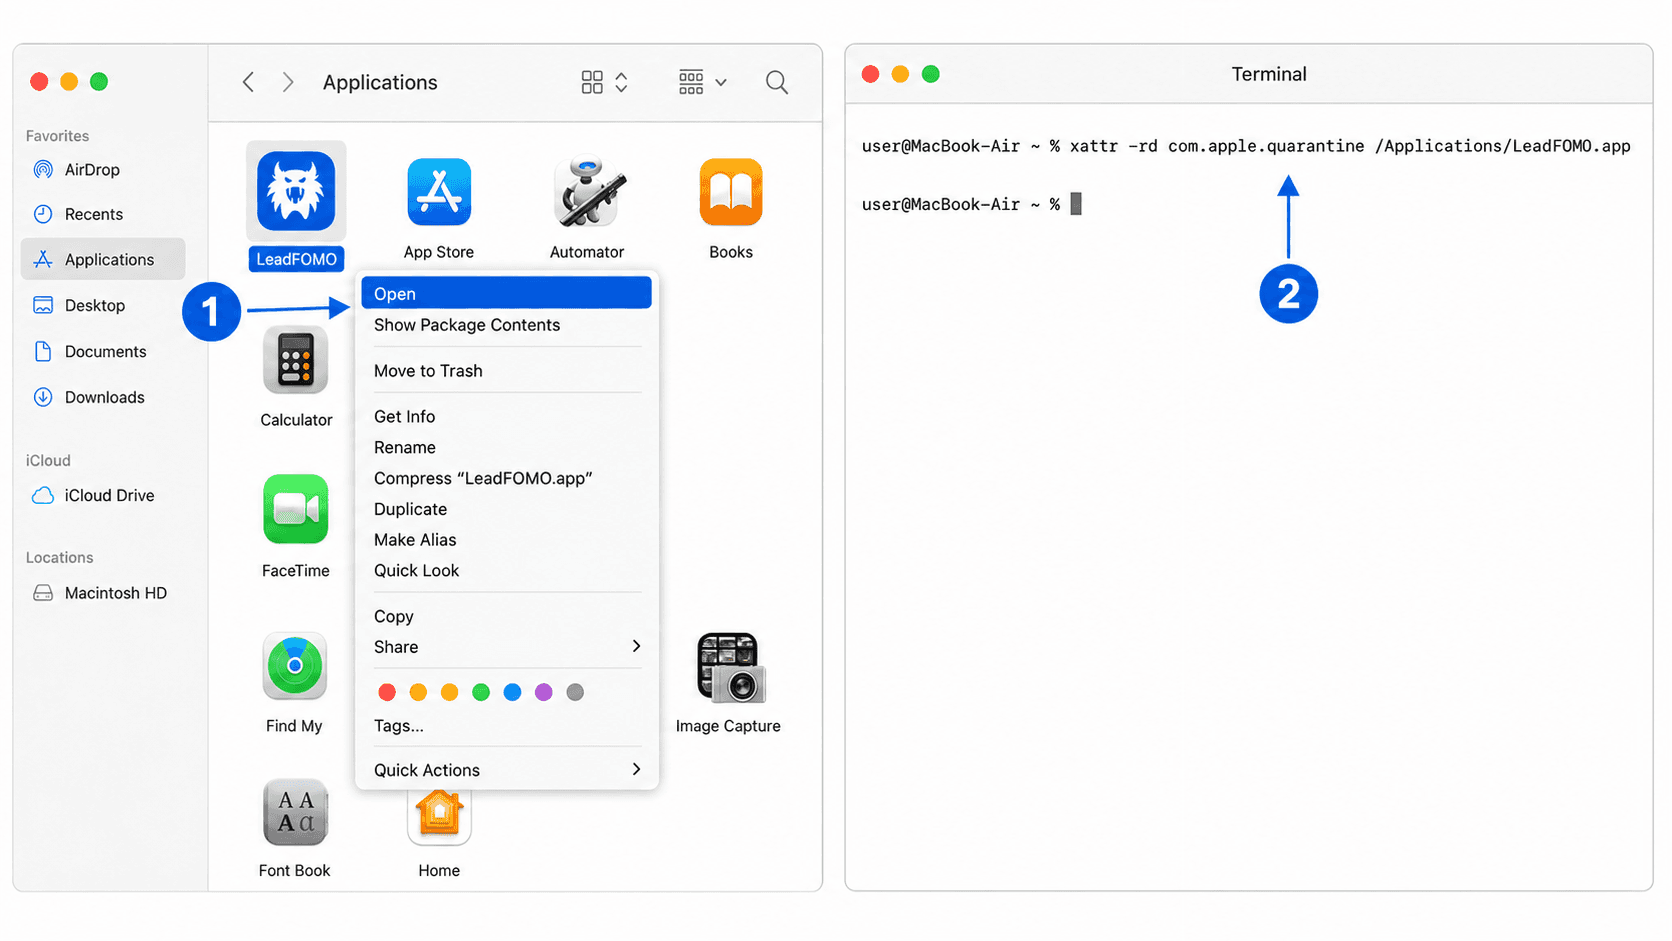1672x941 pixels.
Task: Expand the Share submenu
Action: point(507,647)
